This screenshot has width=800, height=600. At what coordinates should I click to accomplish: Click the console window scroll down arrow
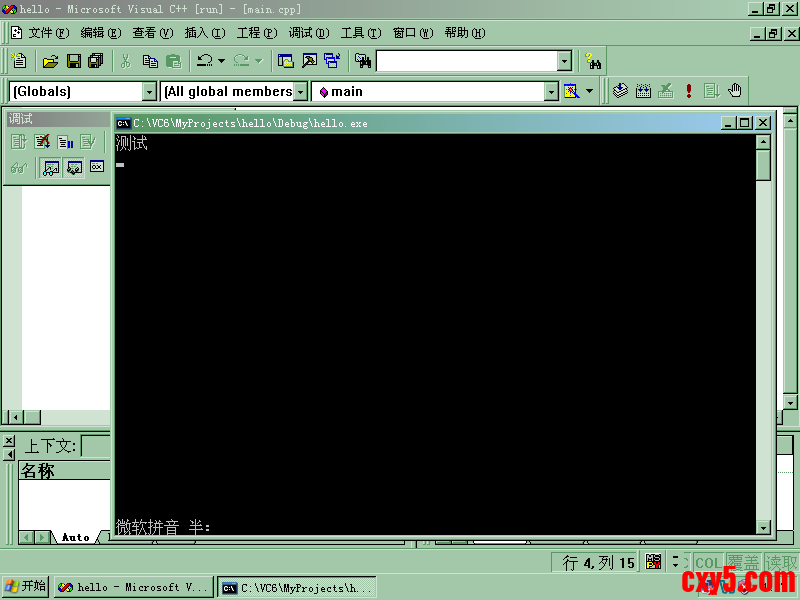point(763,527)
